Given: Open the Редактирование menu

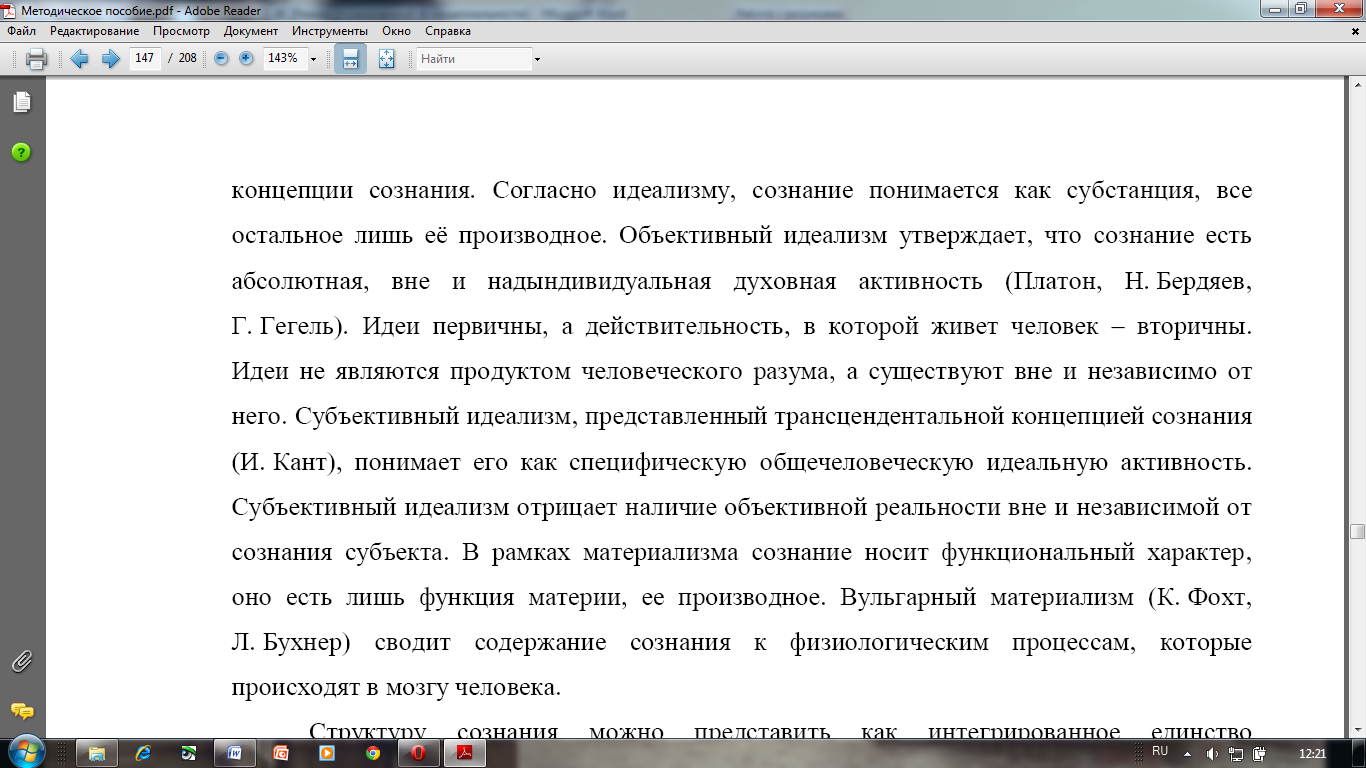Looking at the screenshot, I should 94,31.
